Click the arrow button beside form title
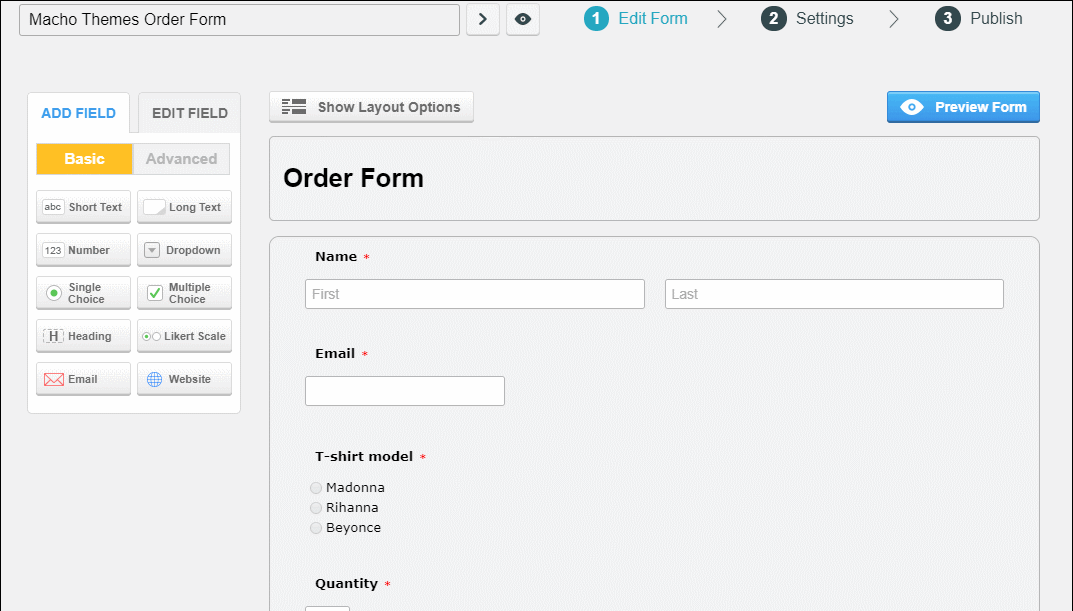 click(x=482, y=19)
